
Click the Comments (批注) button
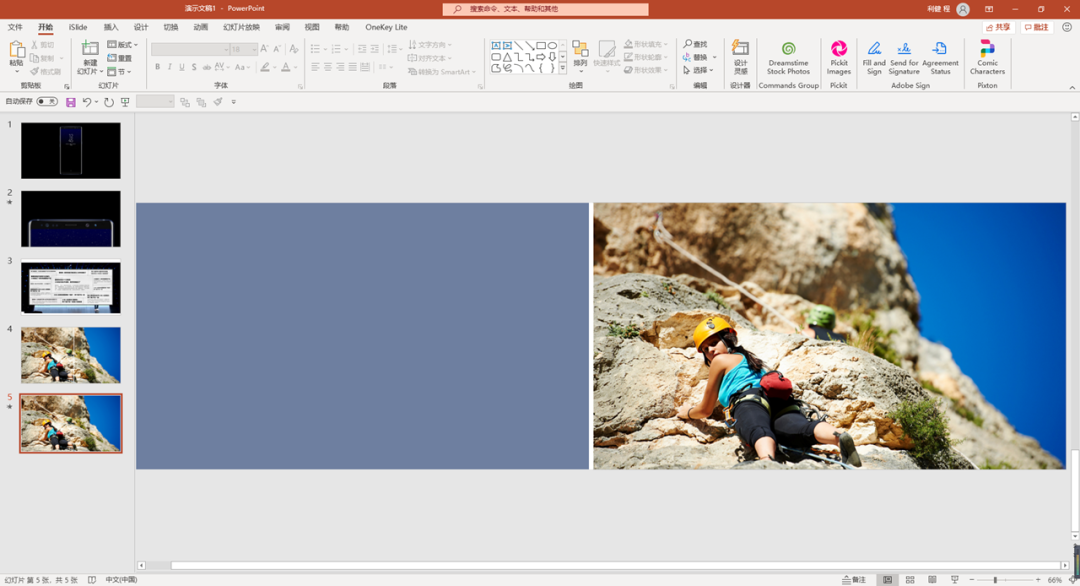click(x=1037, y=27)
